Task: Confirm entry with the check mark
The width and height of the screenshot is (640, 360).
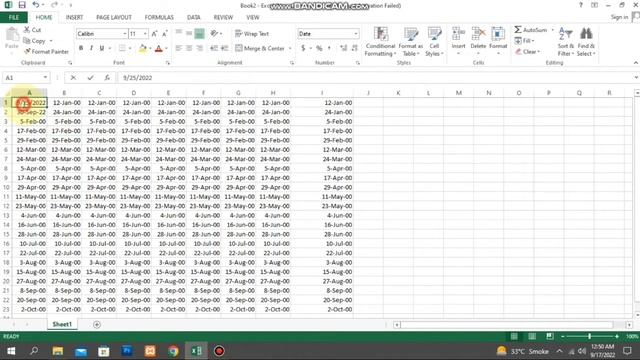Action: click(90, 78)
